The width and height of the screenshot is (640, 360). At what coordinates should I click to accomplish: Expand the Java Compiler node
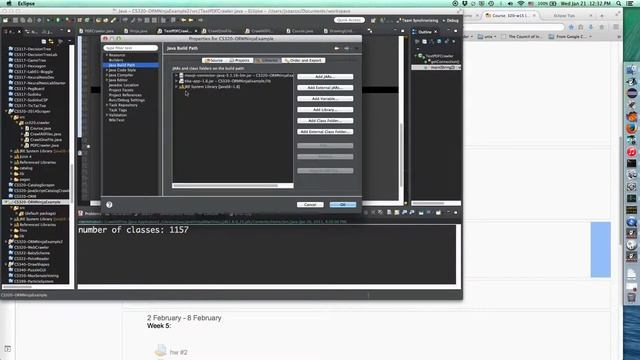click(107, 75)
